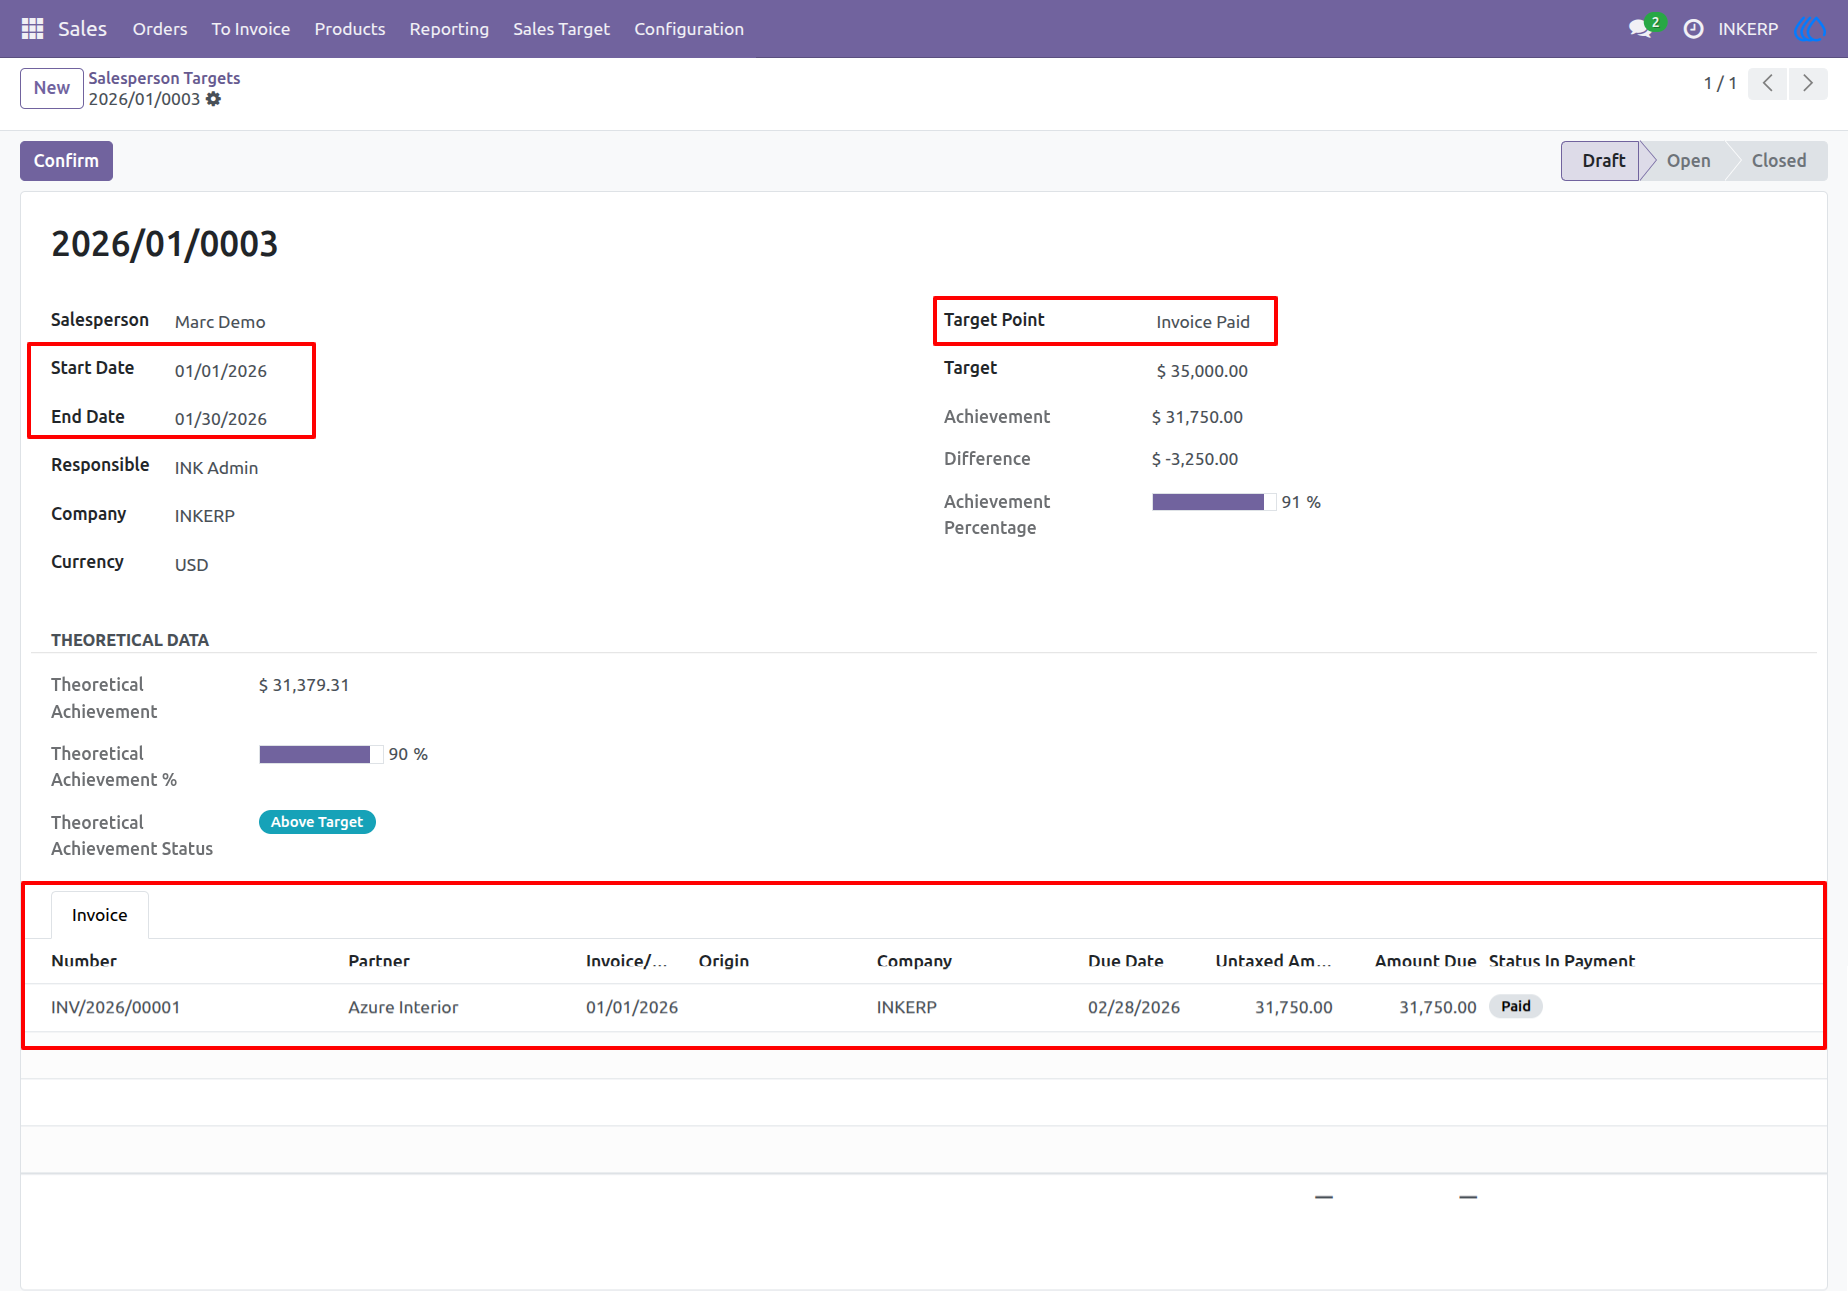Open the Orders menu
The image size is (1848, 1294).
pos(160,29)
